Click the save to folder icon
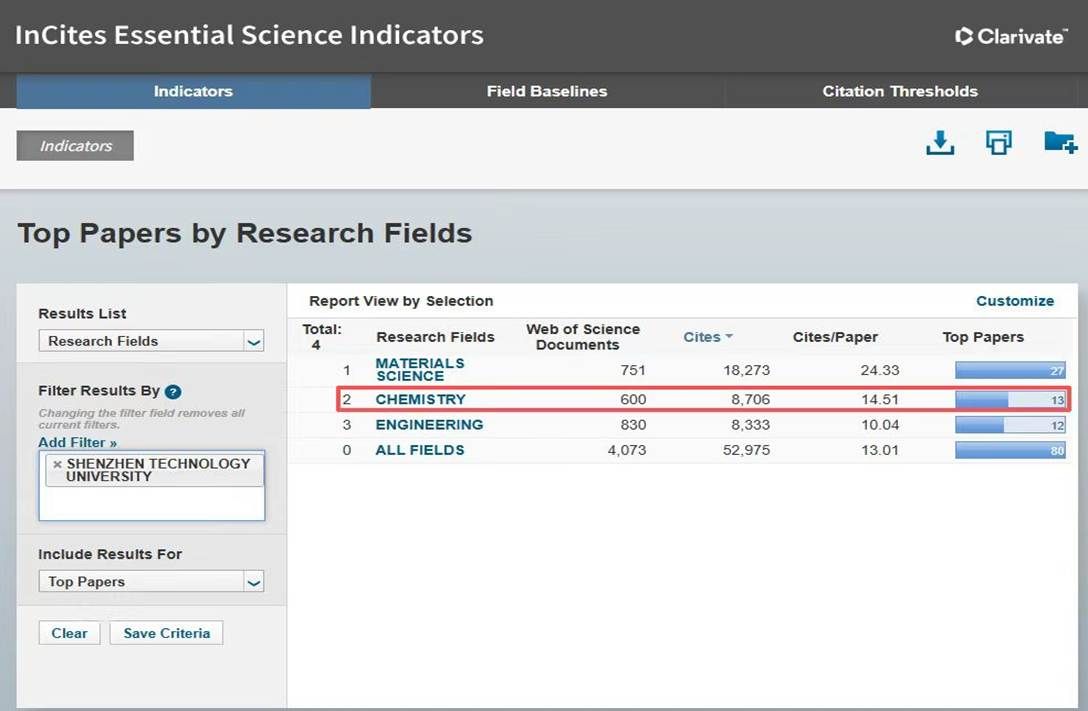The image size is (1088, 711). tap(1059, 143)
